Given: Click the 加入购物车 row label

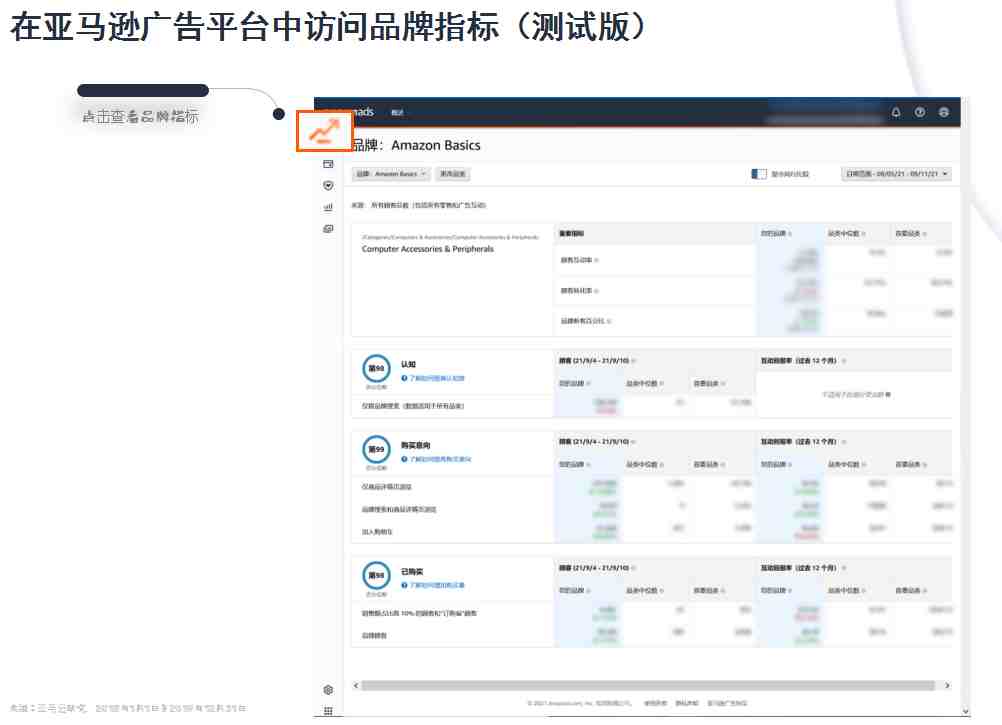Looking at the screenshot, I should point(377,532).
